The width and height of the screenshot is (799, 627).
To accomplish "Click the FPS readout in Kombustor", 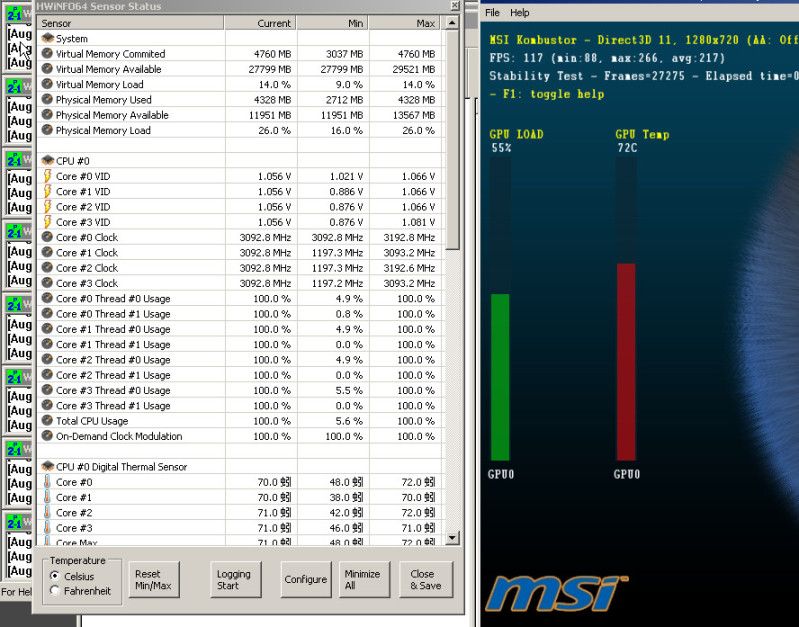I will (x=607, y=58).
